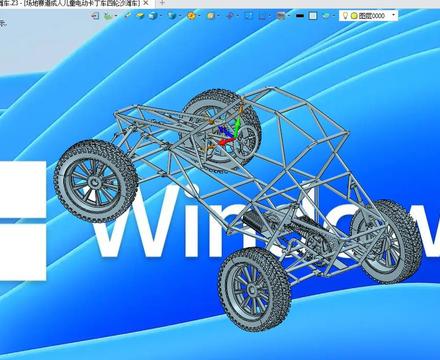
Task: Expand arrow beside the gray picture icon
Action: coord(289,16)
